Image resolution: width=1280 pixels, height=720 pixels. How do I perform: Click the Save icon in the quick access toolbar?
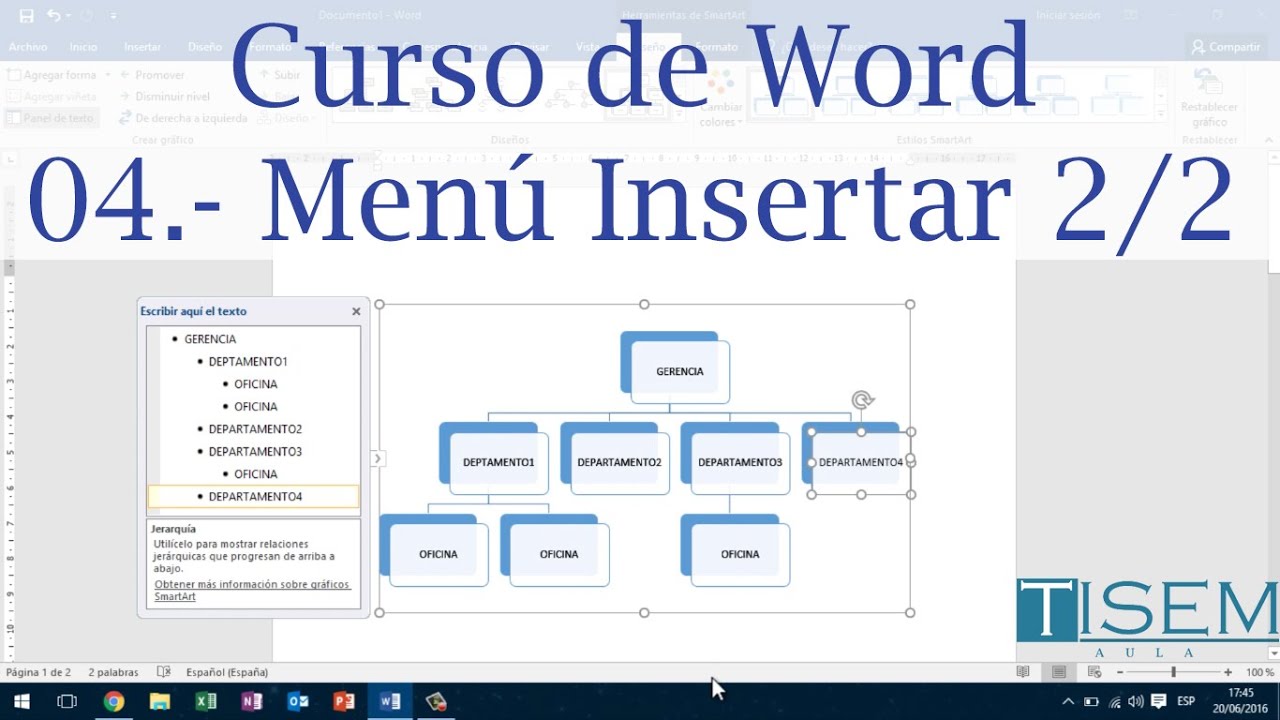[x=26, y=15]
